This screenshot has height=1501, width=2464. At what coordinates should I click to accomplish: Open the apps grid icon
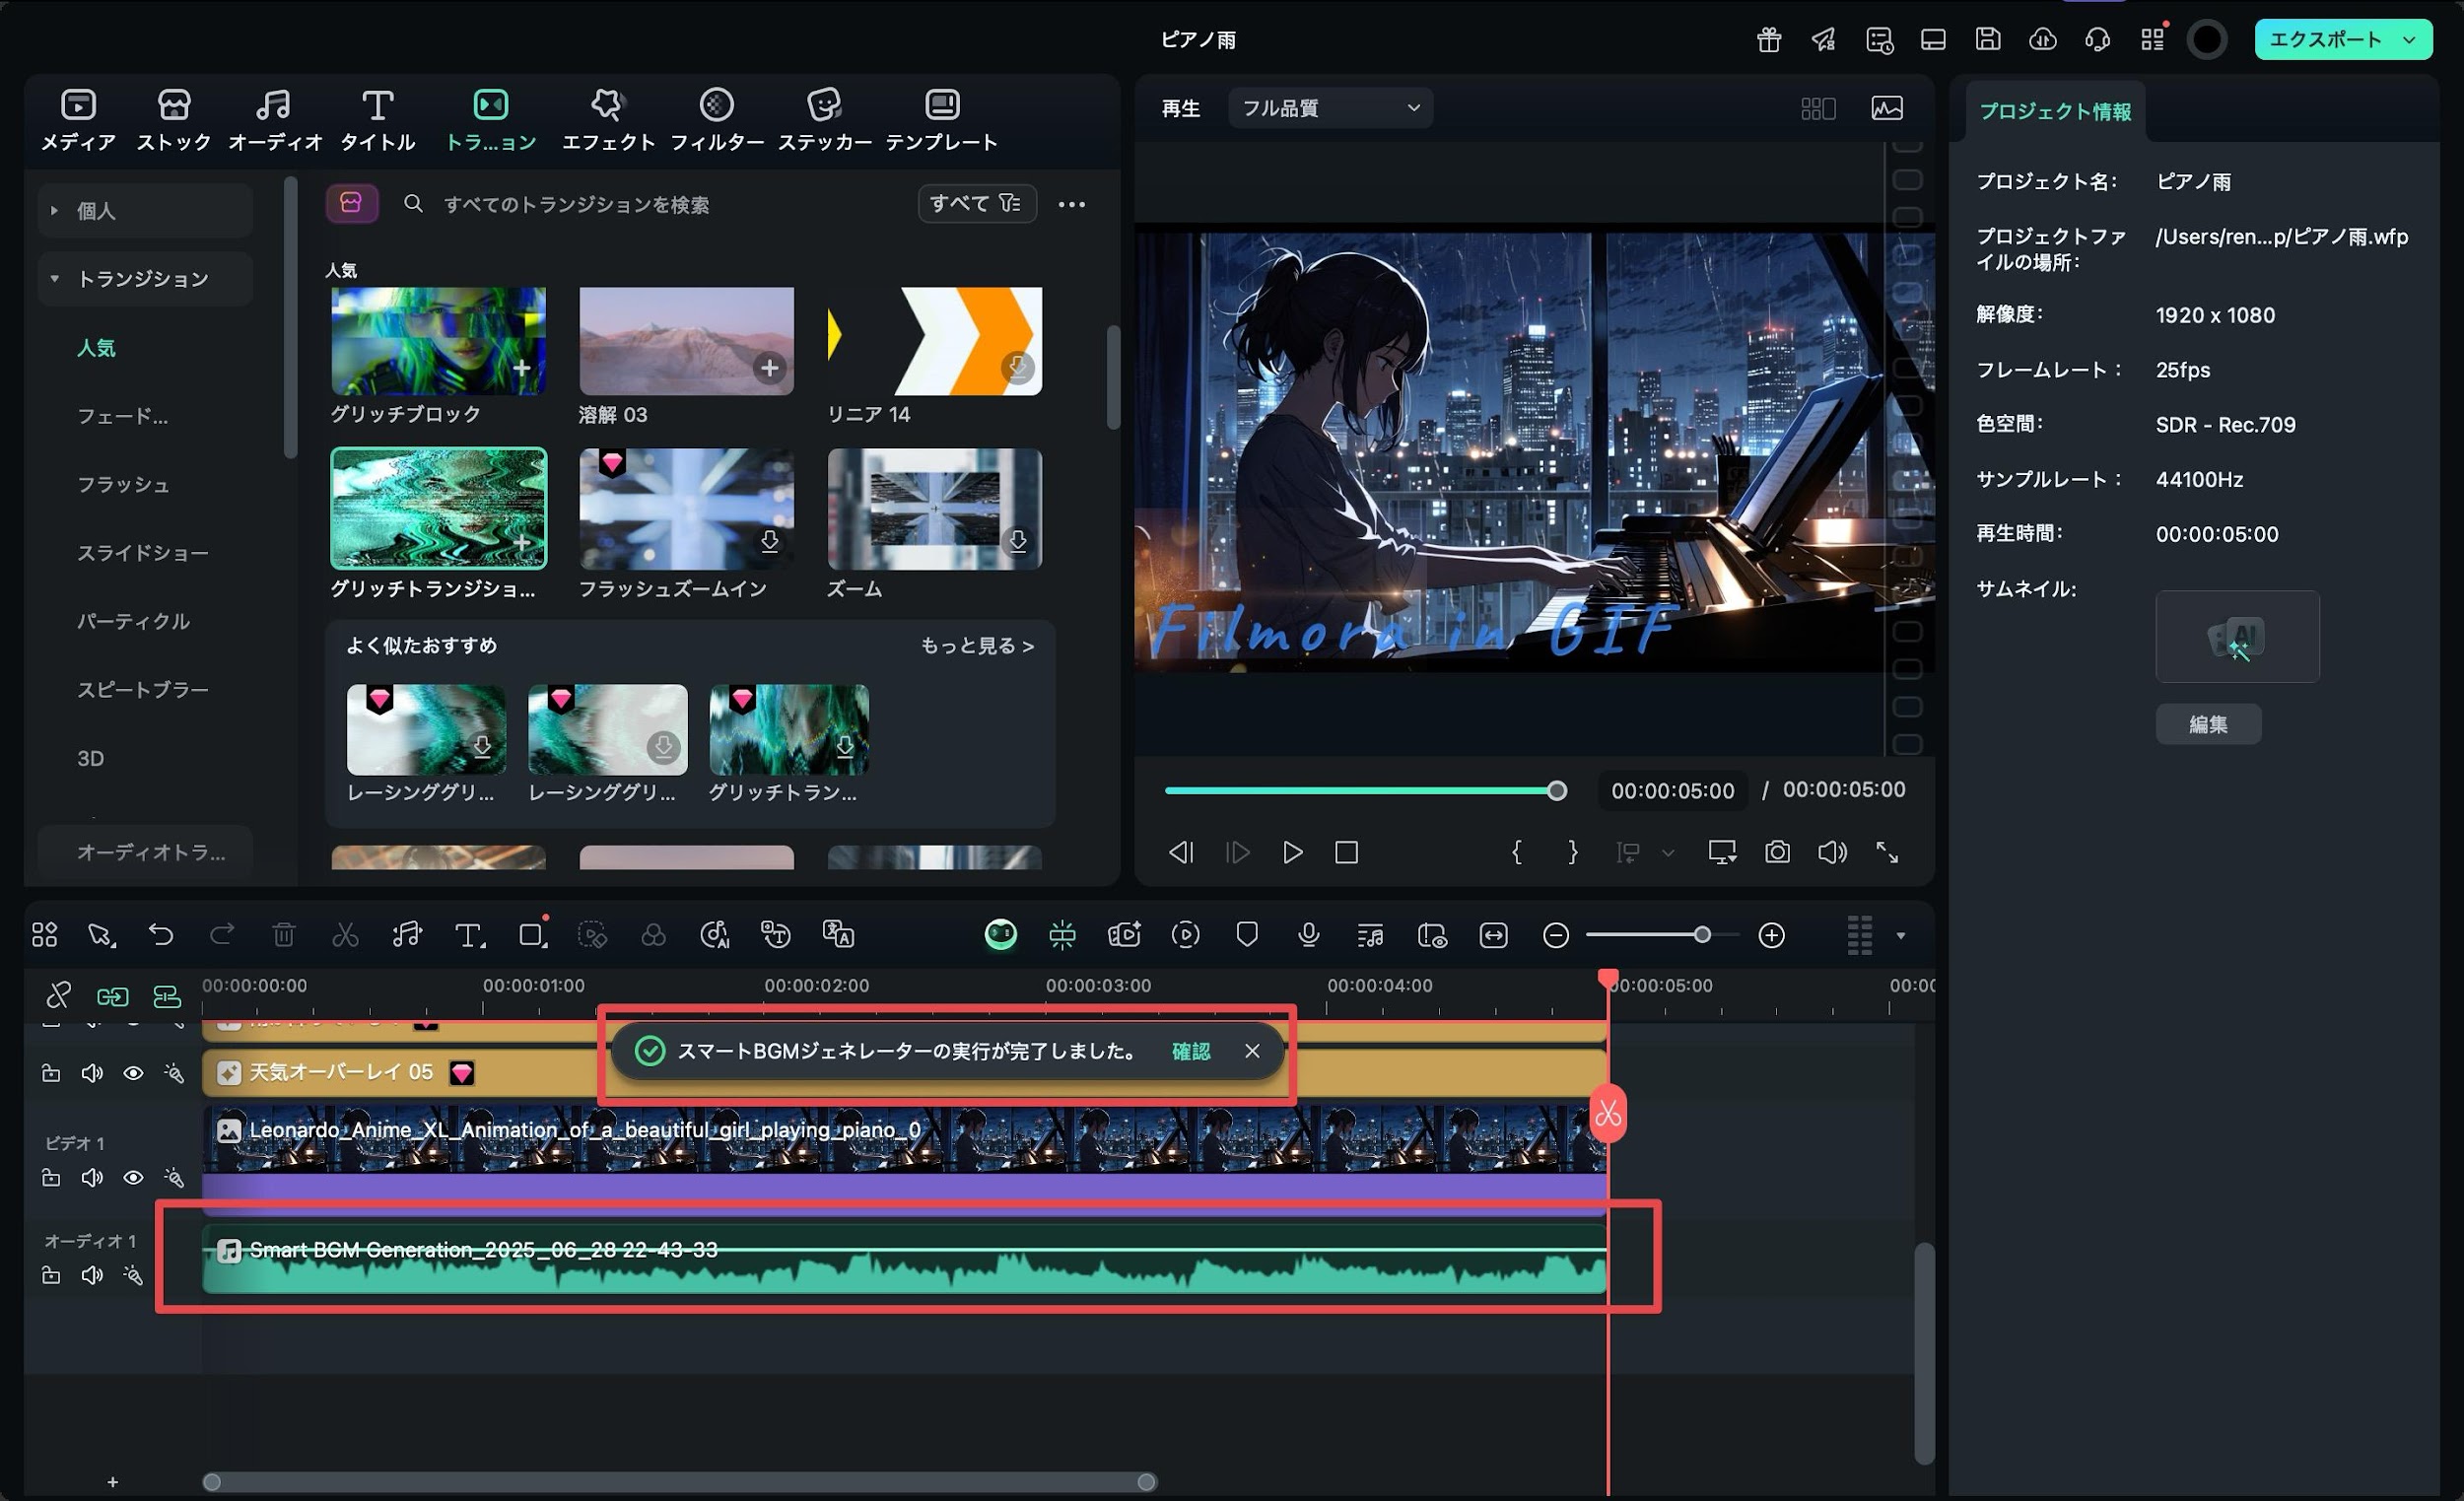tap(2152, 40)
